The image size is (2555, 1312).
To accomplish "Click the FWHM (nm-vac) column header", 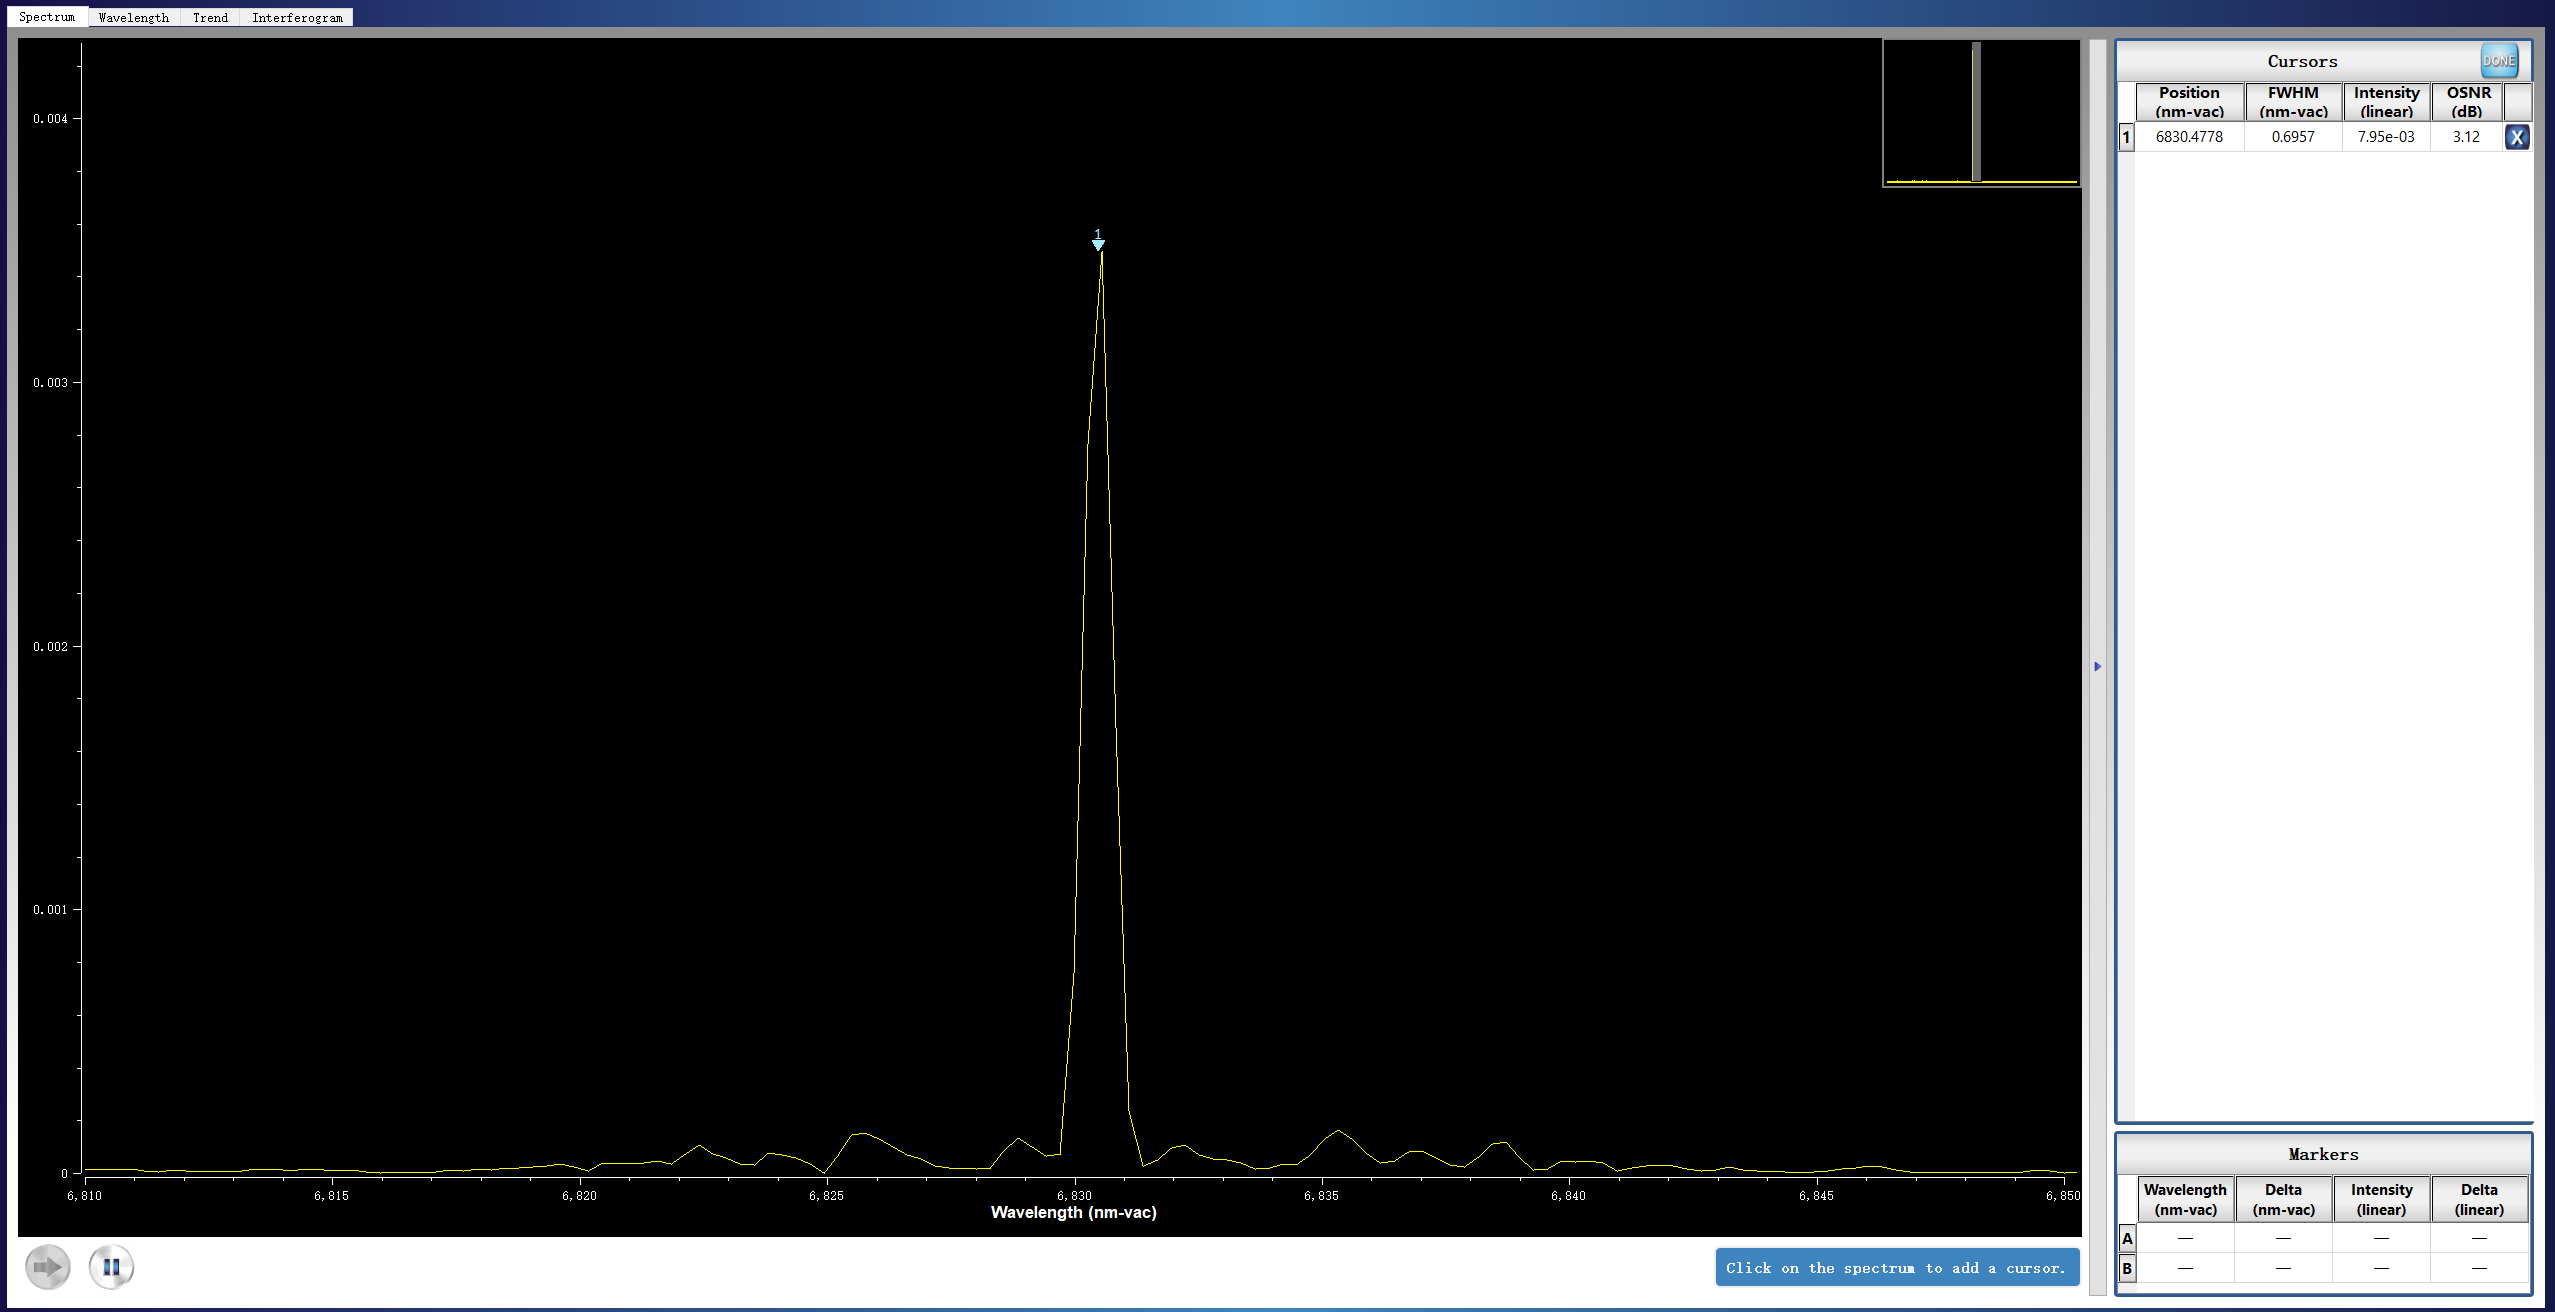I will (2292, 102).
